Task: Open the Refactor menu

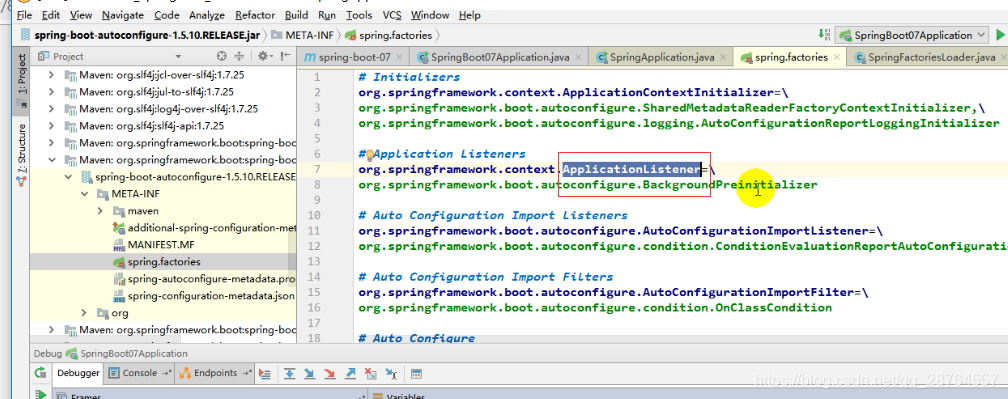Action: (x=255, y=15)
